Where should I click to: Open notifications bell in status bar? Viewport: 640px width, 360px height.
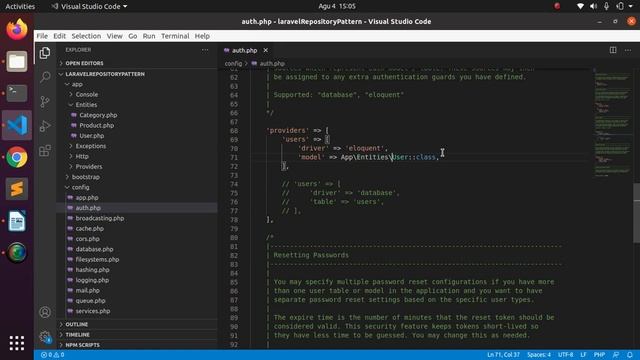coord(630,355)
